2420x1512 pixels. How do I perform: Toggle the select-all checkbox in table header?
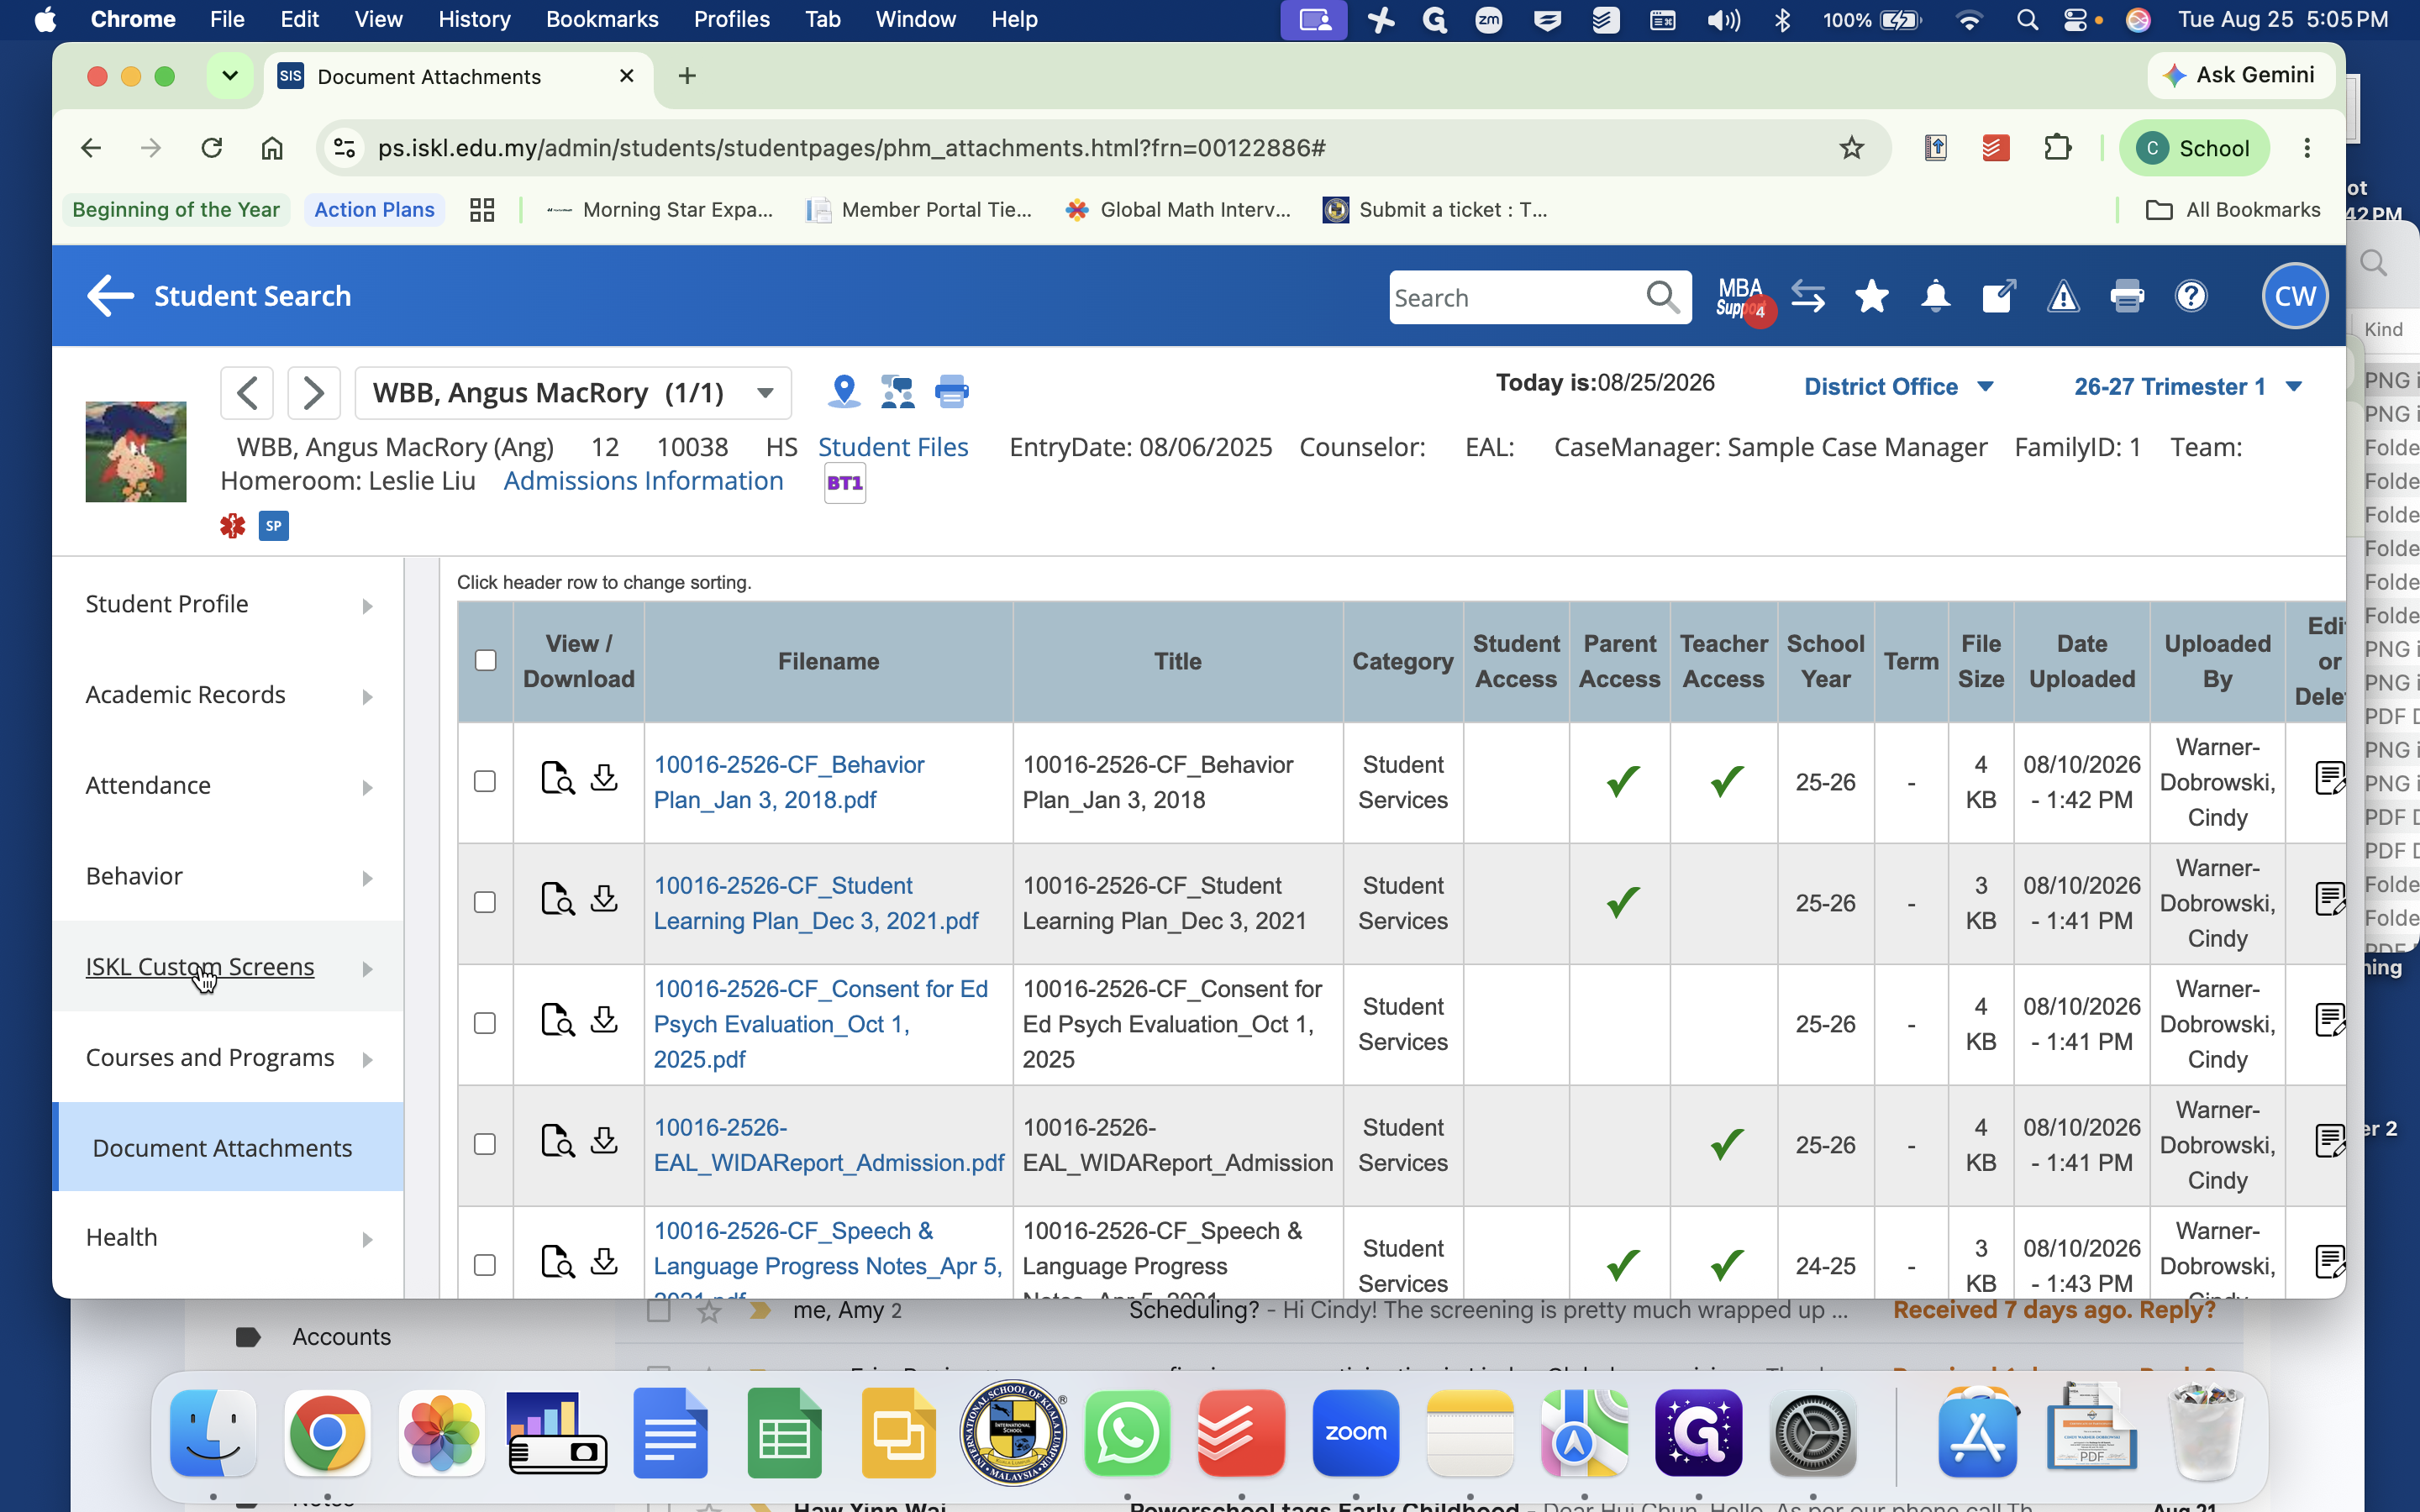[485, 660]
